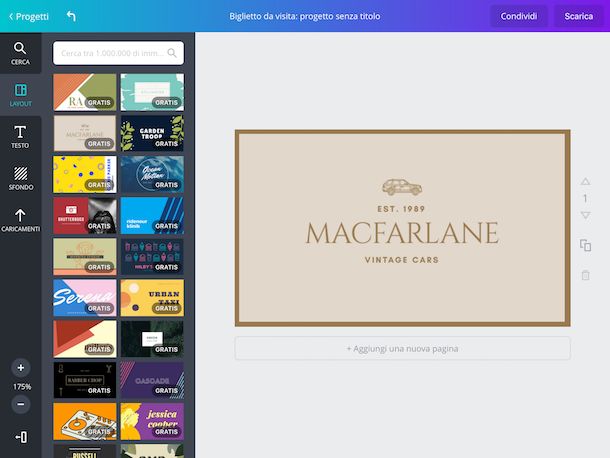Open the Cerca search tab

coord(20,53)
